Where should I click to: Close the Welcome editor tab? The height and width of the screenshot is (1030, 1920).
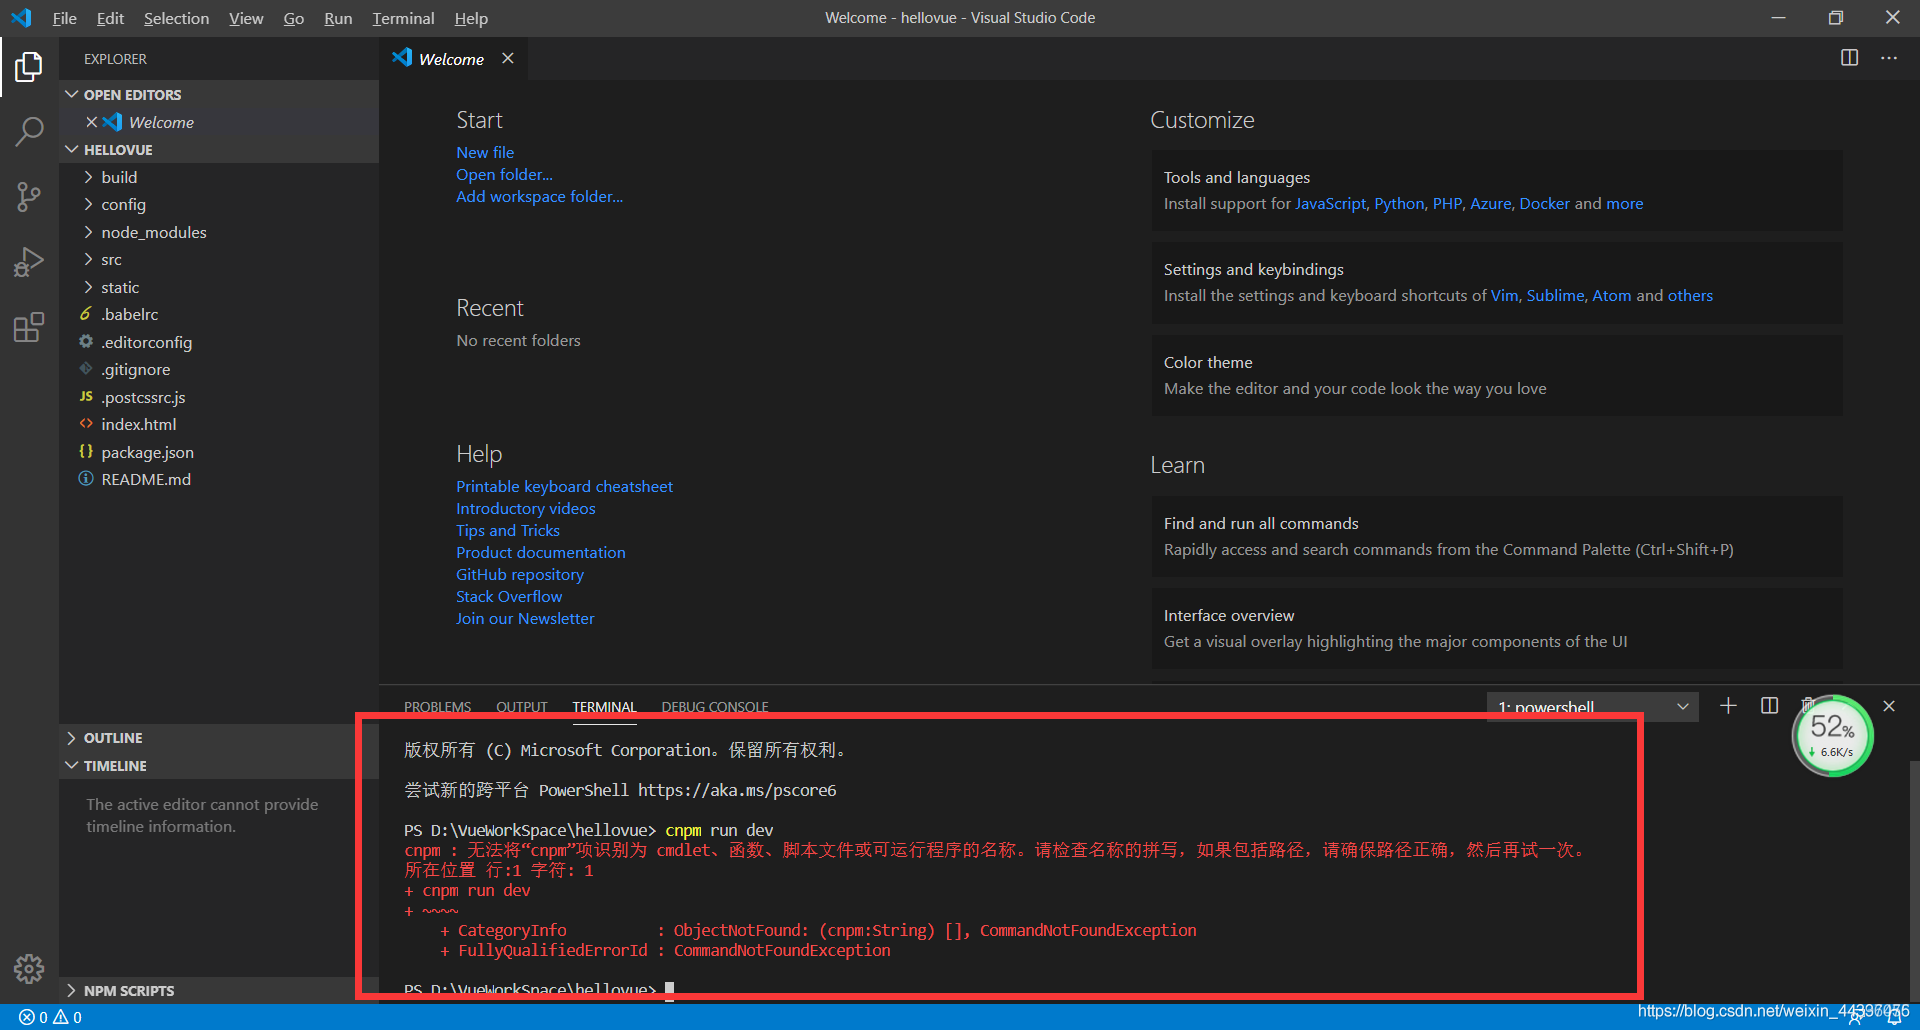click(508, 58)
